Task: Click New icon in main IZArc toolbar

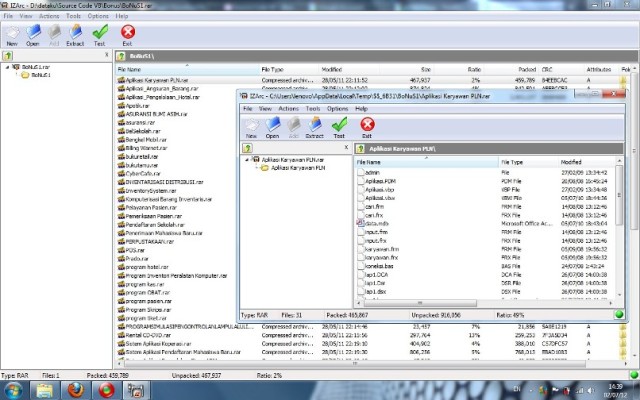Action: 12,35
